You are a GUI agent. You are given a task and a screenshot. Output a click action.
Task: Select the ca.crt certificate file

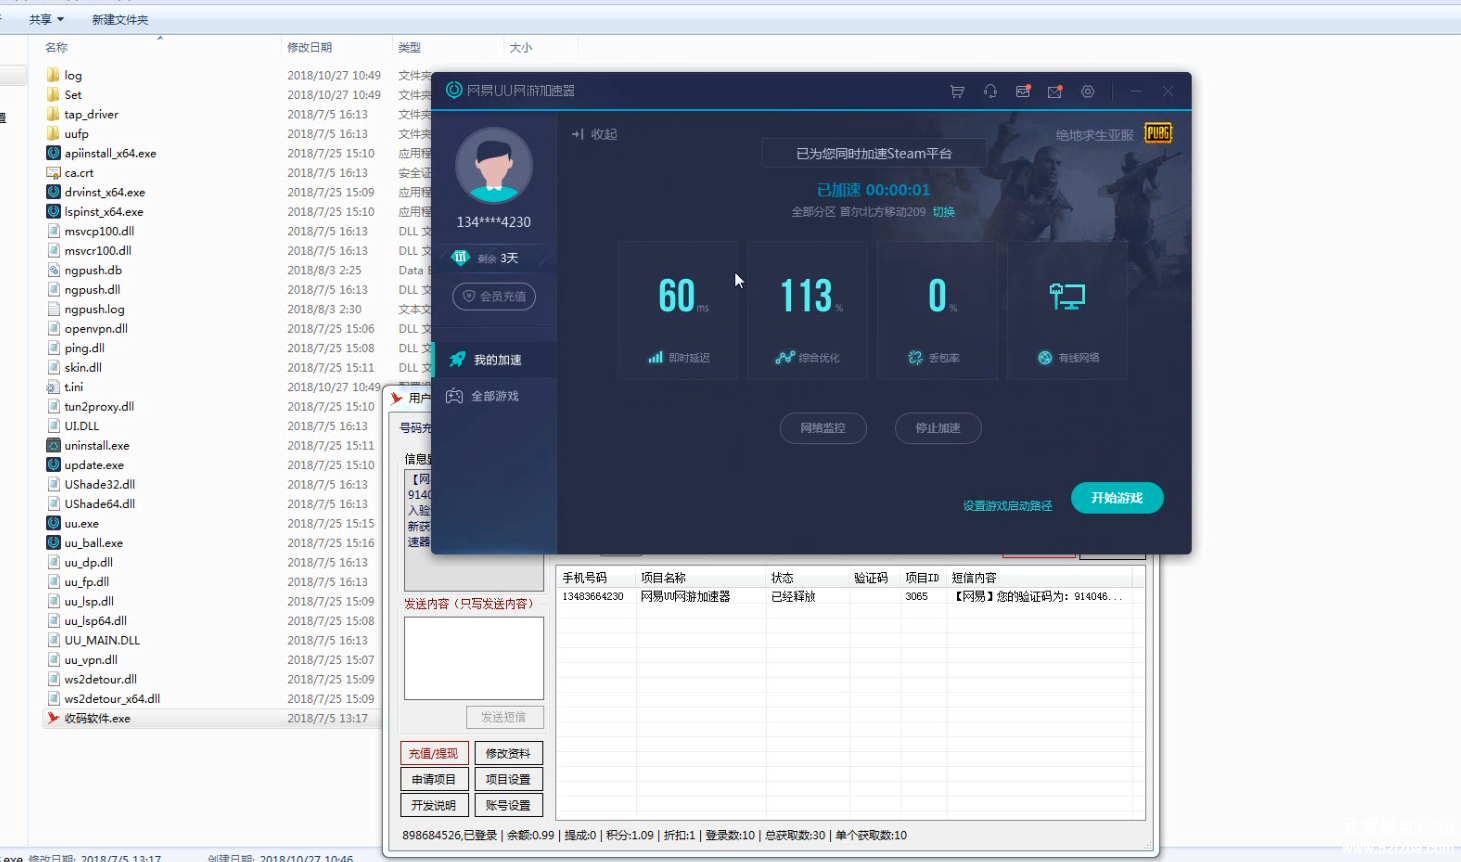[79, 173]
